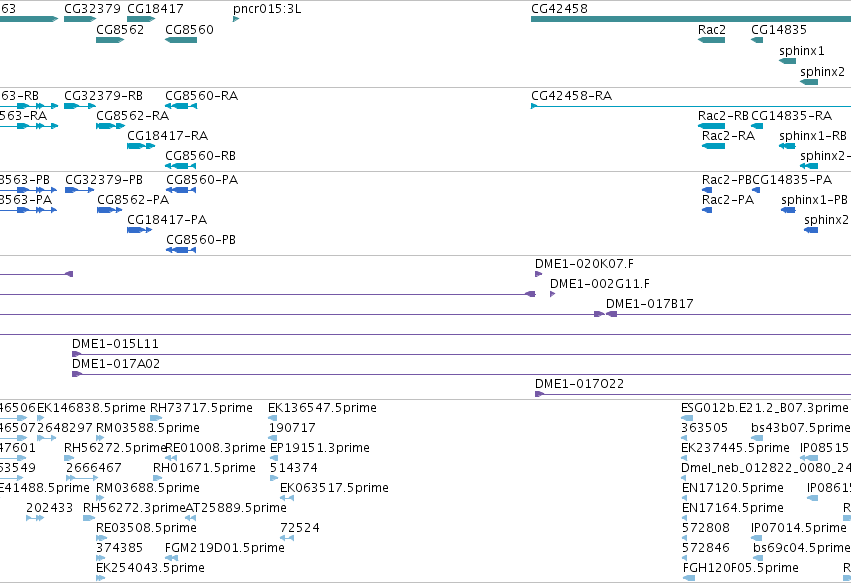Select the AT25889.5prime EST label
This screenshot has width=851, height=583.
coord(236,508)
